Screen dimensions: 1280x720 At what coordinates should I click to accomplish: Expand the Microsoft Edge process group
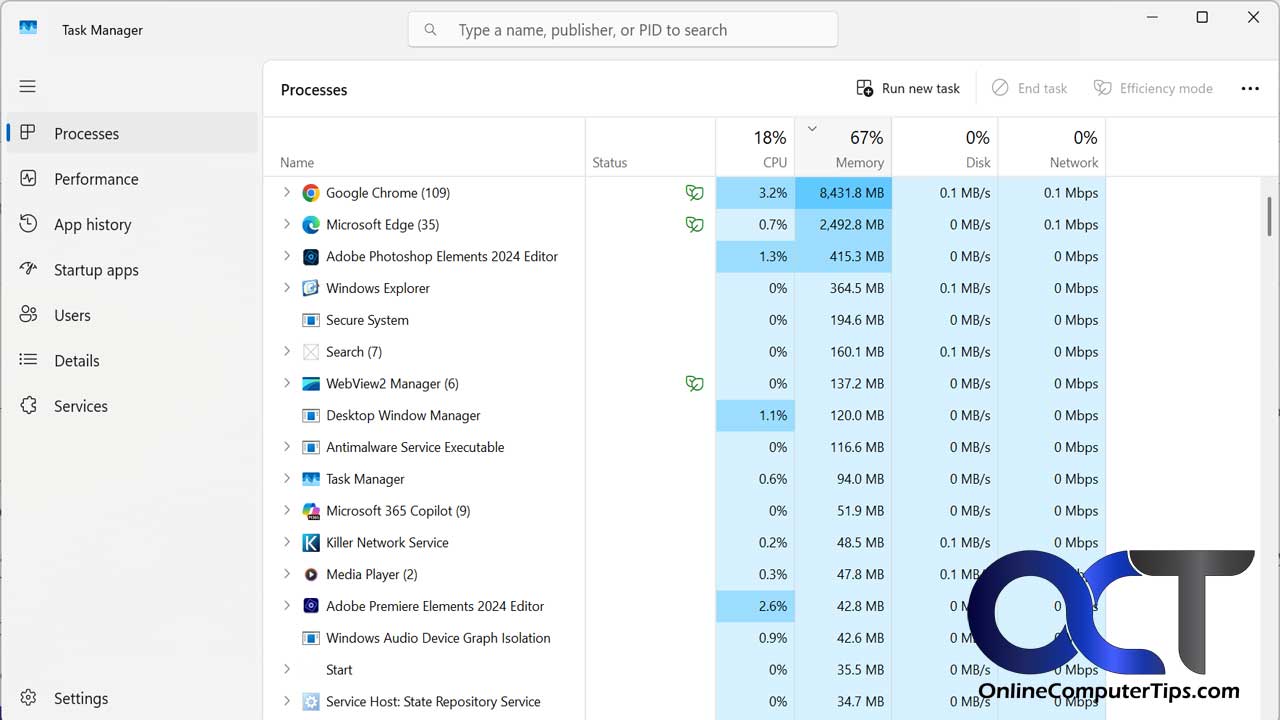(x=286, y=225)
